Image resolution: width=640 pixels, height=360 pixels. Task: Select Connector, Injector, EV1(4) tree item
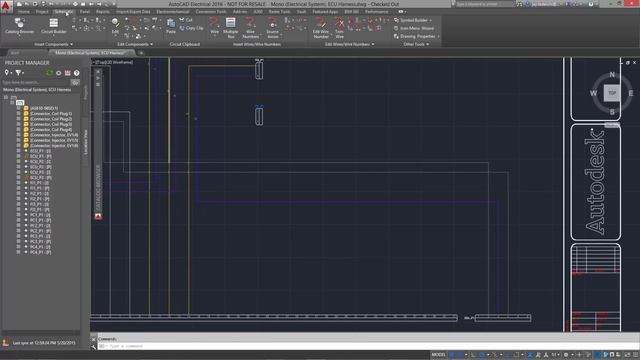[x=54, y=135]
